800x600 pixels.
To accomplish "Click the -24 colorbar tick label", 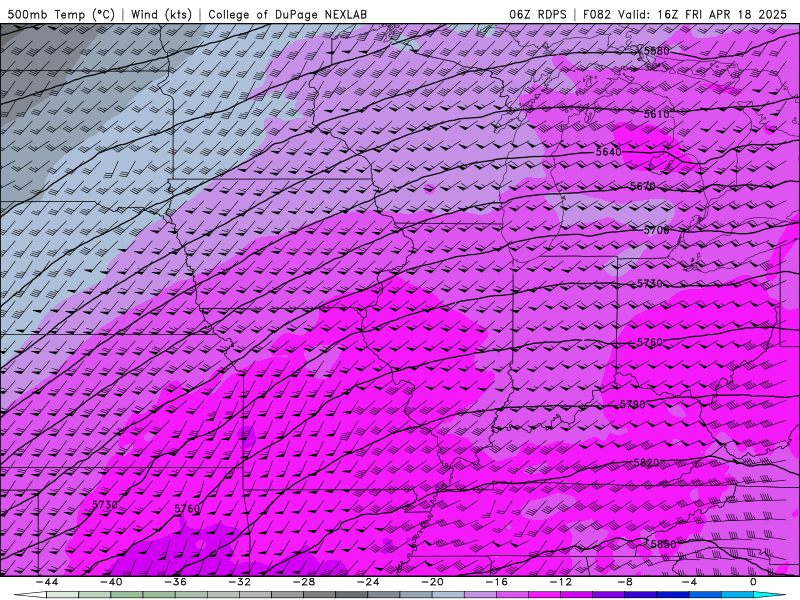I will (x=368, y=582).
